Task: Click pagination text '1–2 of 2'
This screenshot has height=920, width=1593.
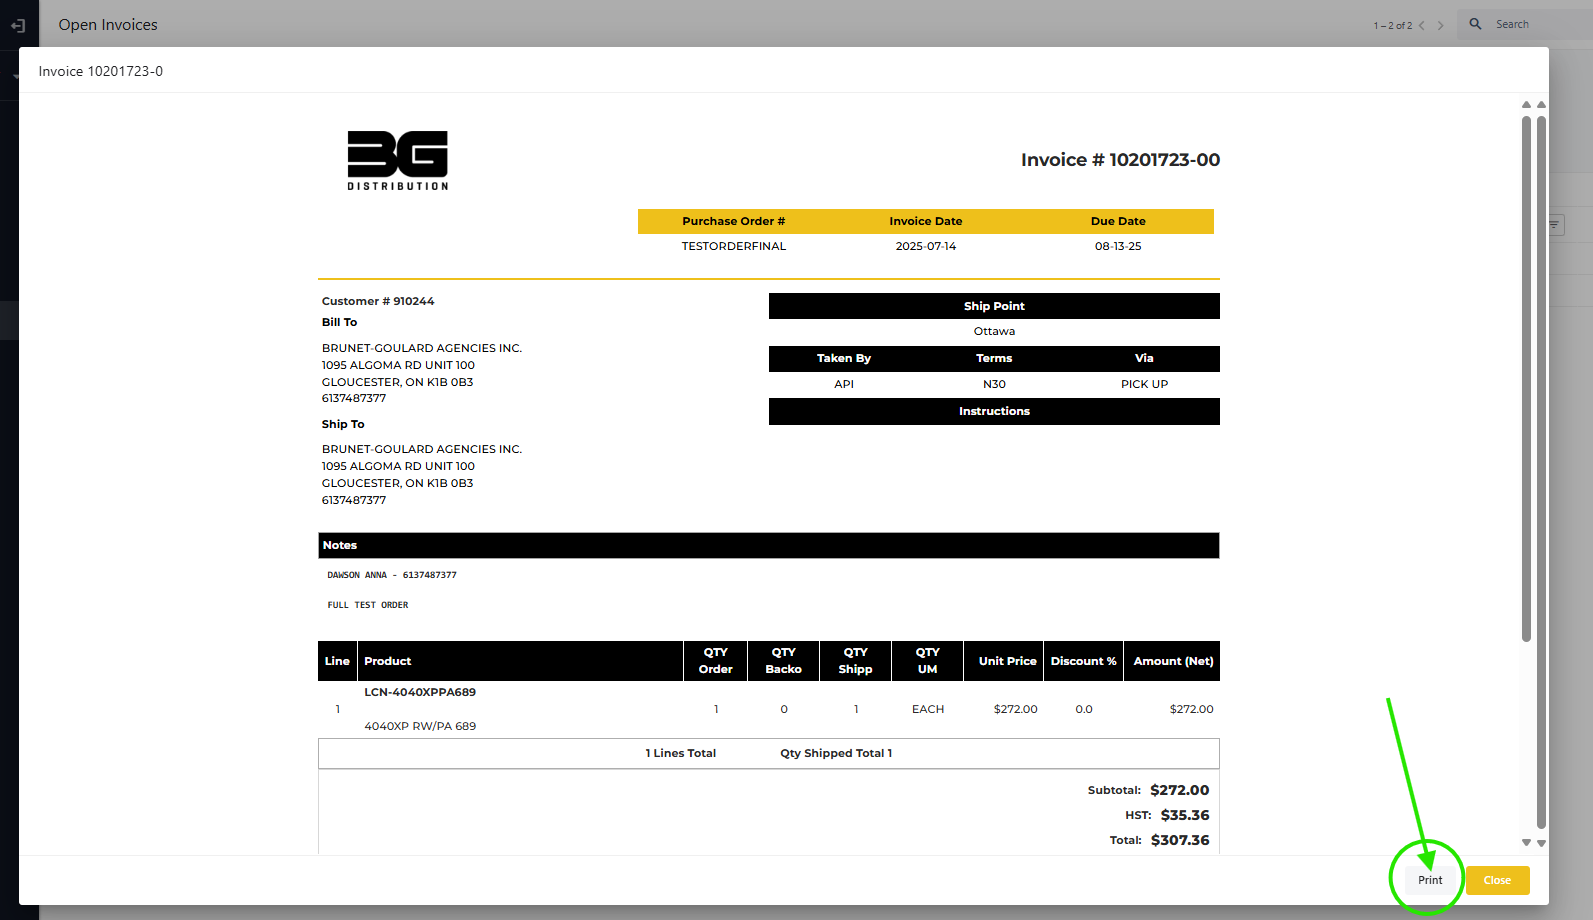Action: tap(1393, 25)
